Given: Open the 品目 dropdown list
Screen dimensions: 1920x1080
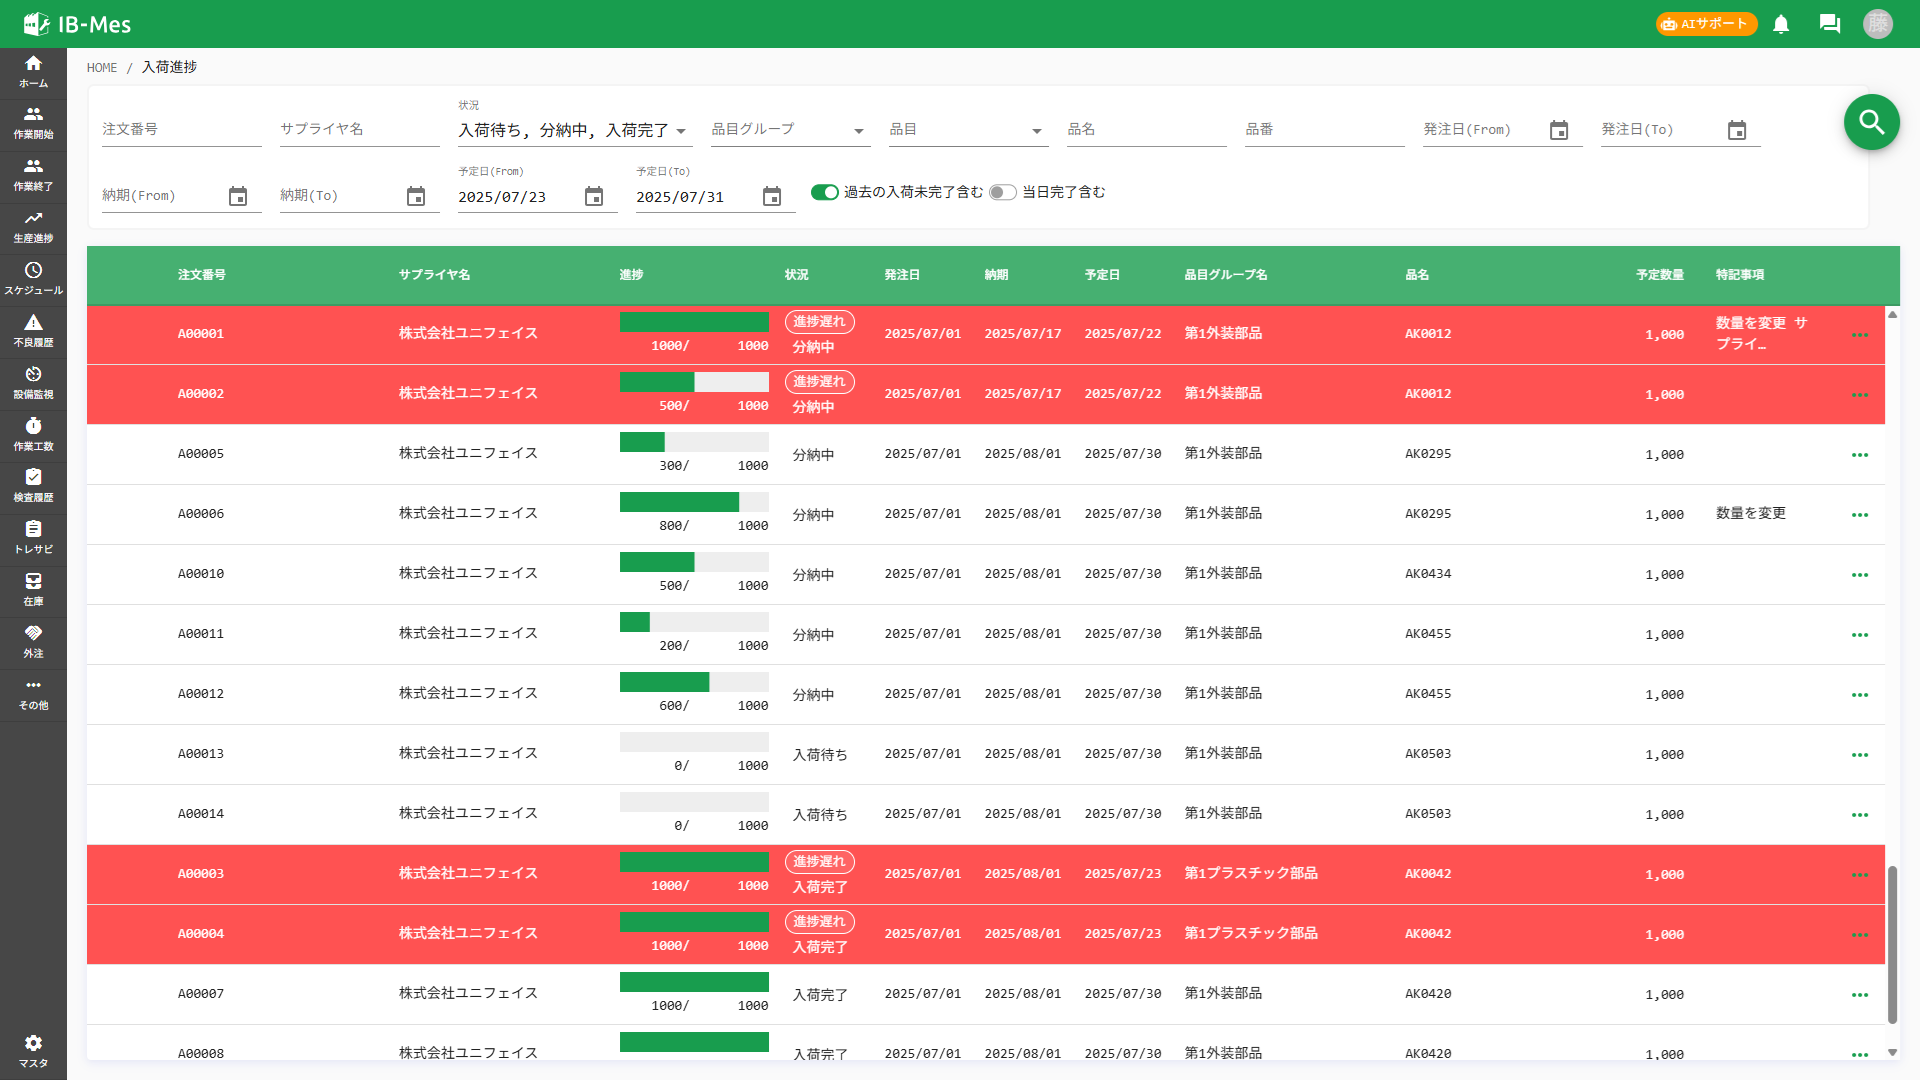Looking at the screenshot, I should point(1037,130).
